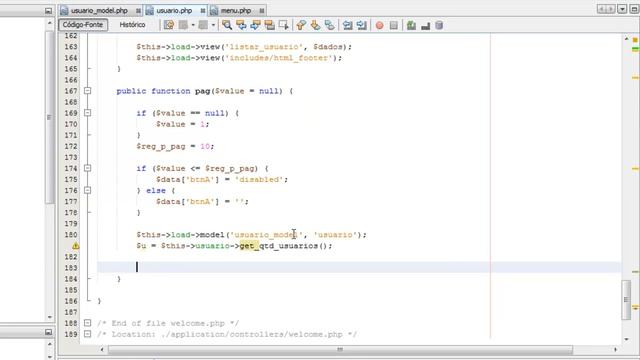Click on $reg_p_pag = 10 line
The height and width of the screenshot is (360, 640).
point(175,146)
